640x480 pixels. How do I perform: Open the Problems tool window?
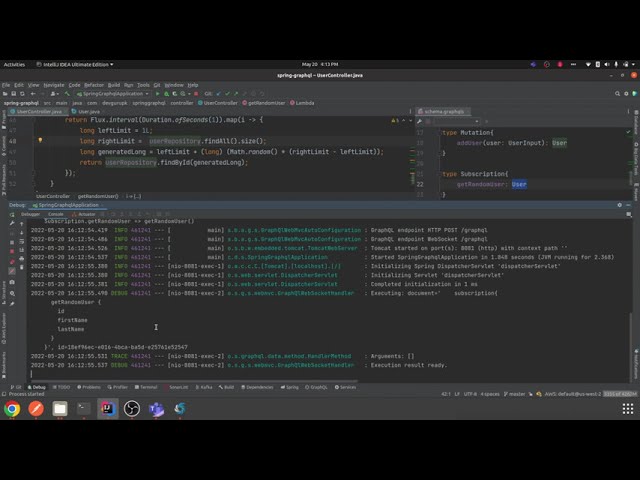[x=89, y=387]
